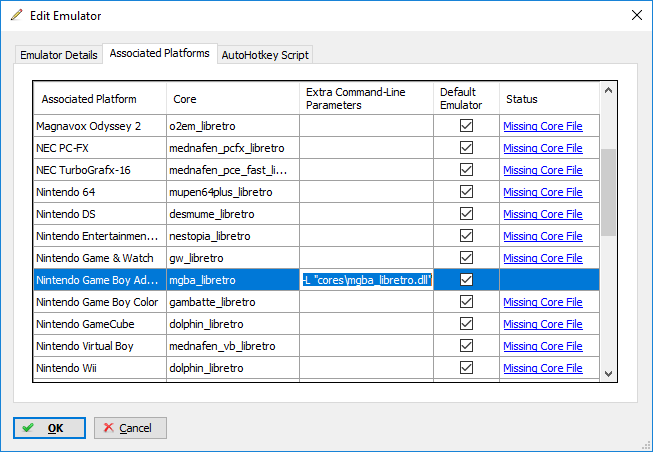This screenshot has width=653, height=452.
Task: Open Missing Core File link for NEC PC-FX
Action: [x=543, y=148]
